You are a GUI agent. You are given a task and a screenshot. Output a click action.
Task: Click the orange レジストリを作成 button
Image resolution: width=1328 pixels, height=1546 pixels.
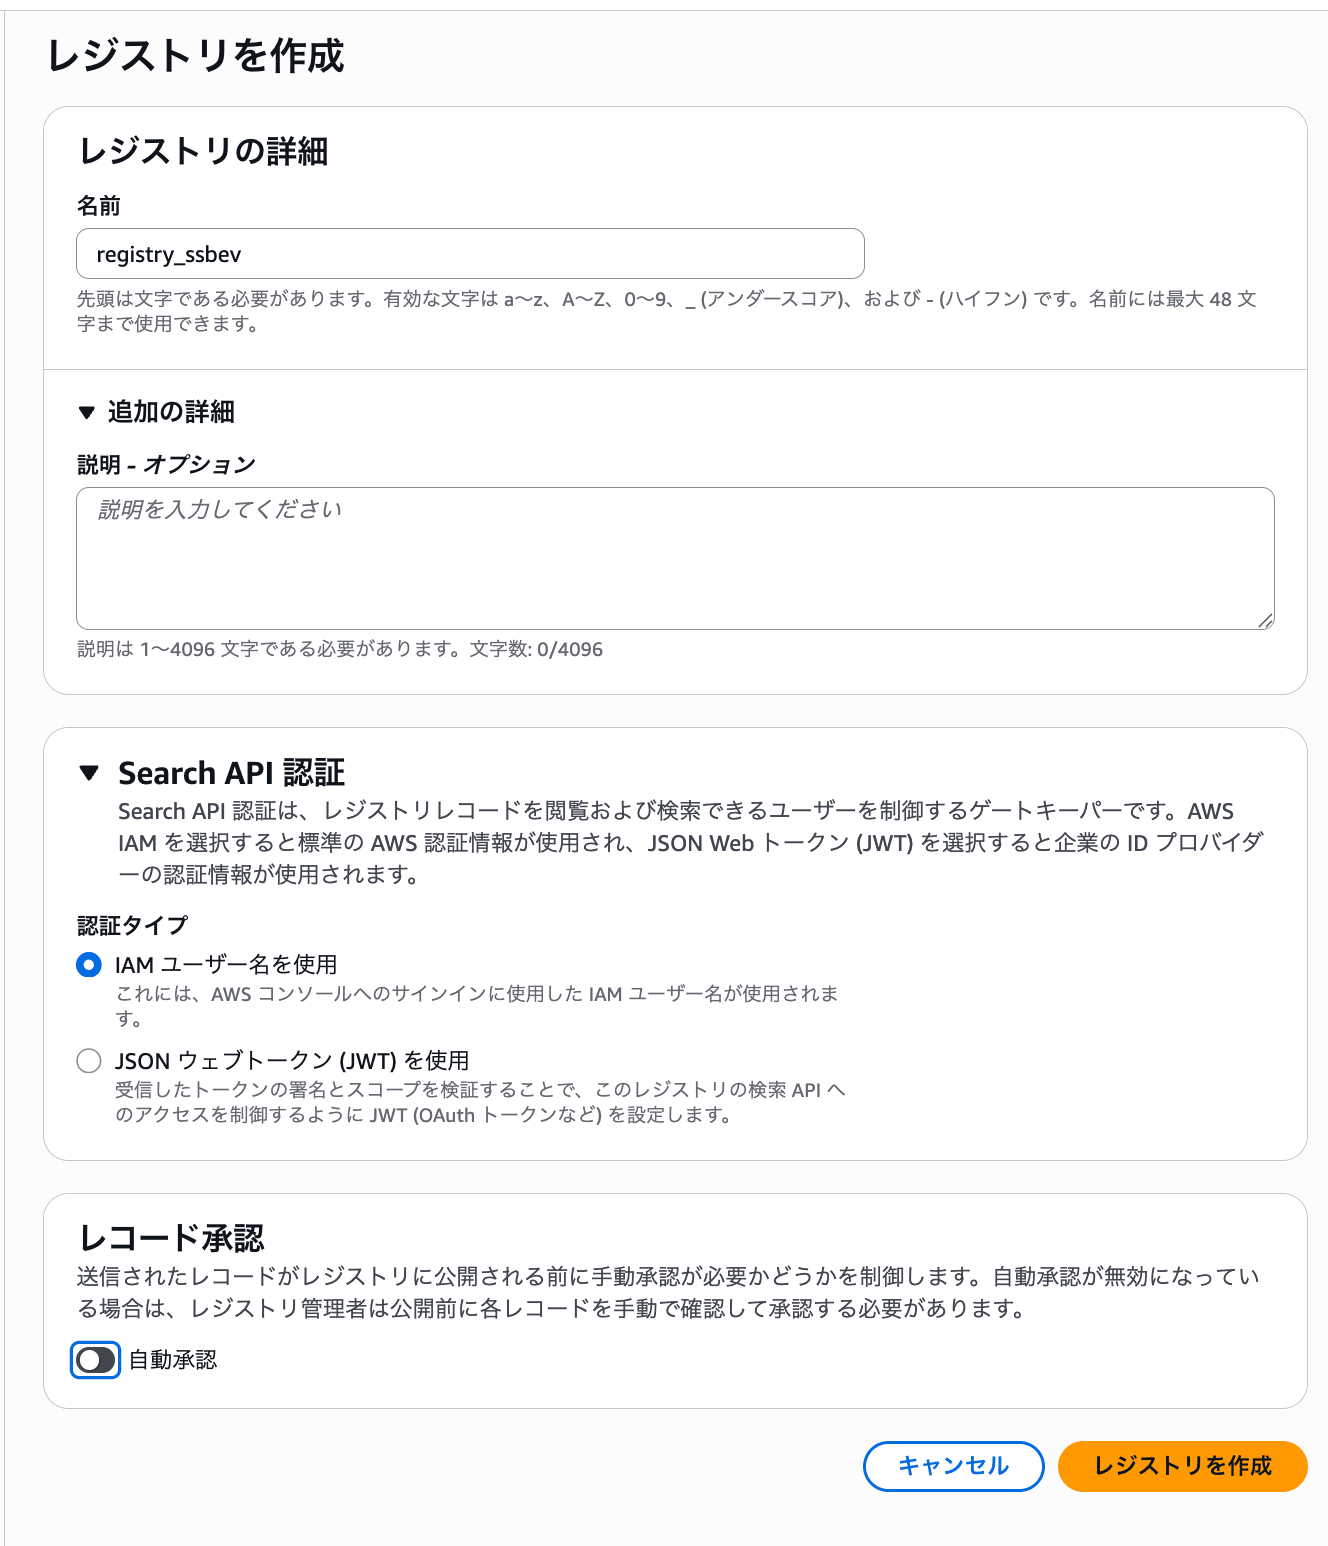[1182, 1466]
